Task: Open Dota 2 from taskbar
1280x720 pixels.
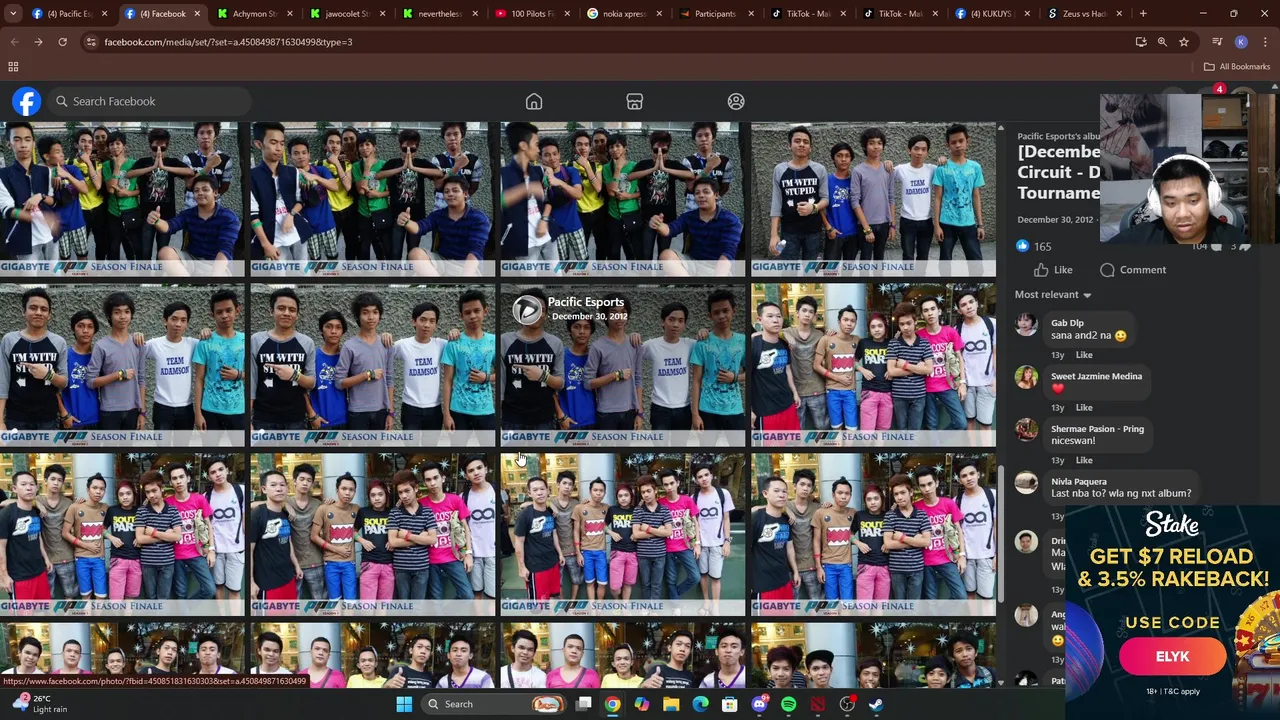Action: pyautogui.click(x=817, y=704)
